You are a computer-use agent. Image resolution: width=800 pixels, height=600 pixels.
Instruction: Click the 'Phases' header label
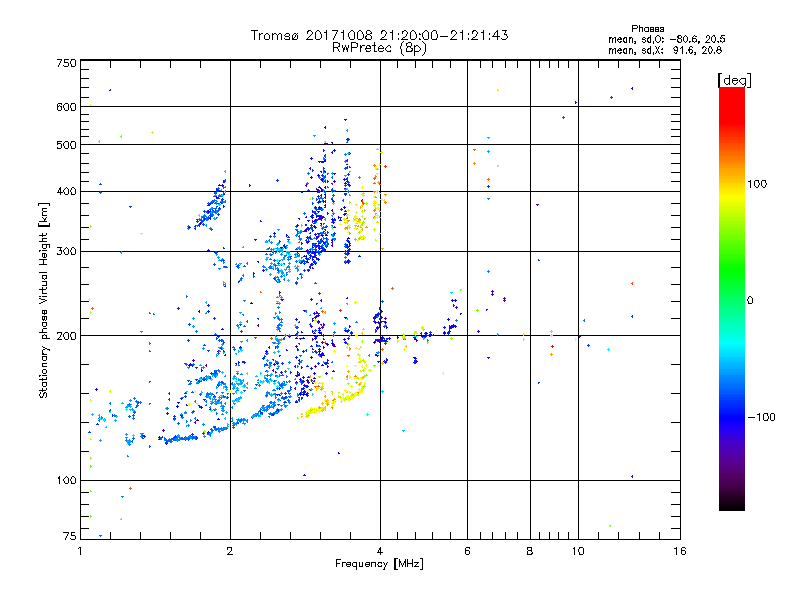(647, 29)
